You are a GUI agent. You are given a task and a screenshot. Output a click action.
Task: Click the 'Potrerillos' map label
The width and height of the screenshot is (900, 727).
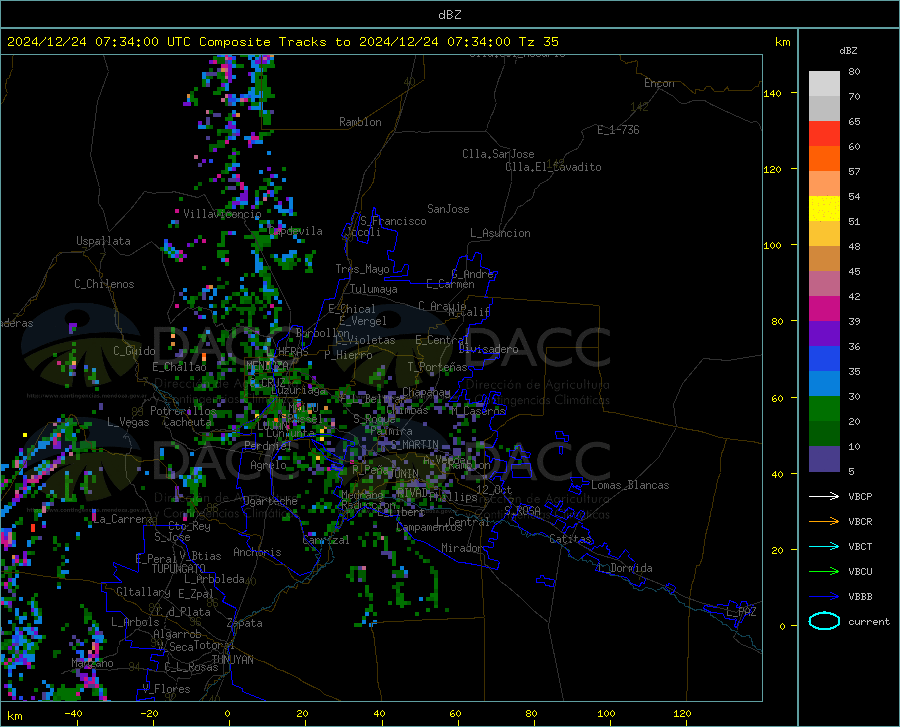[183, 411]
